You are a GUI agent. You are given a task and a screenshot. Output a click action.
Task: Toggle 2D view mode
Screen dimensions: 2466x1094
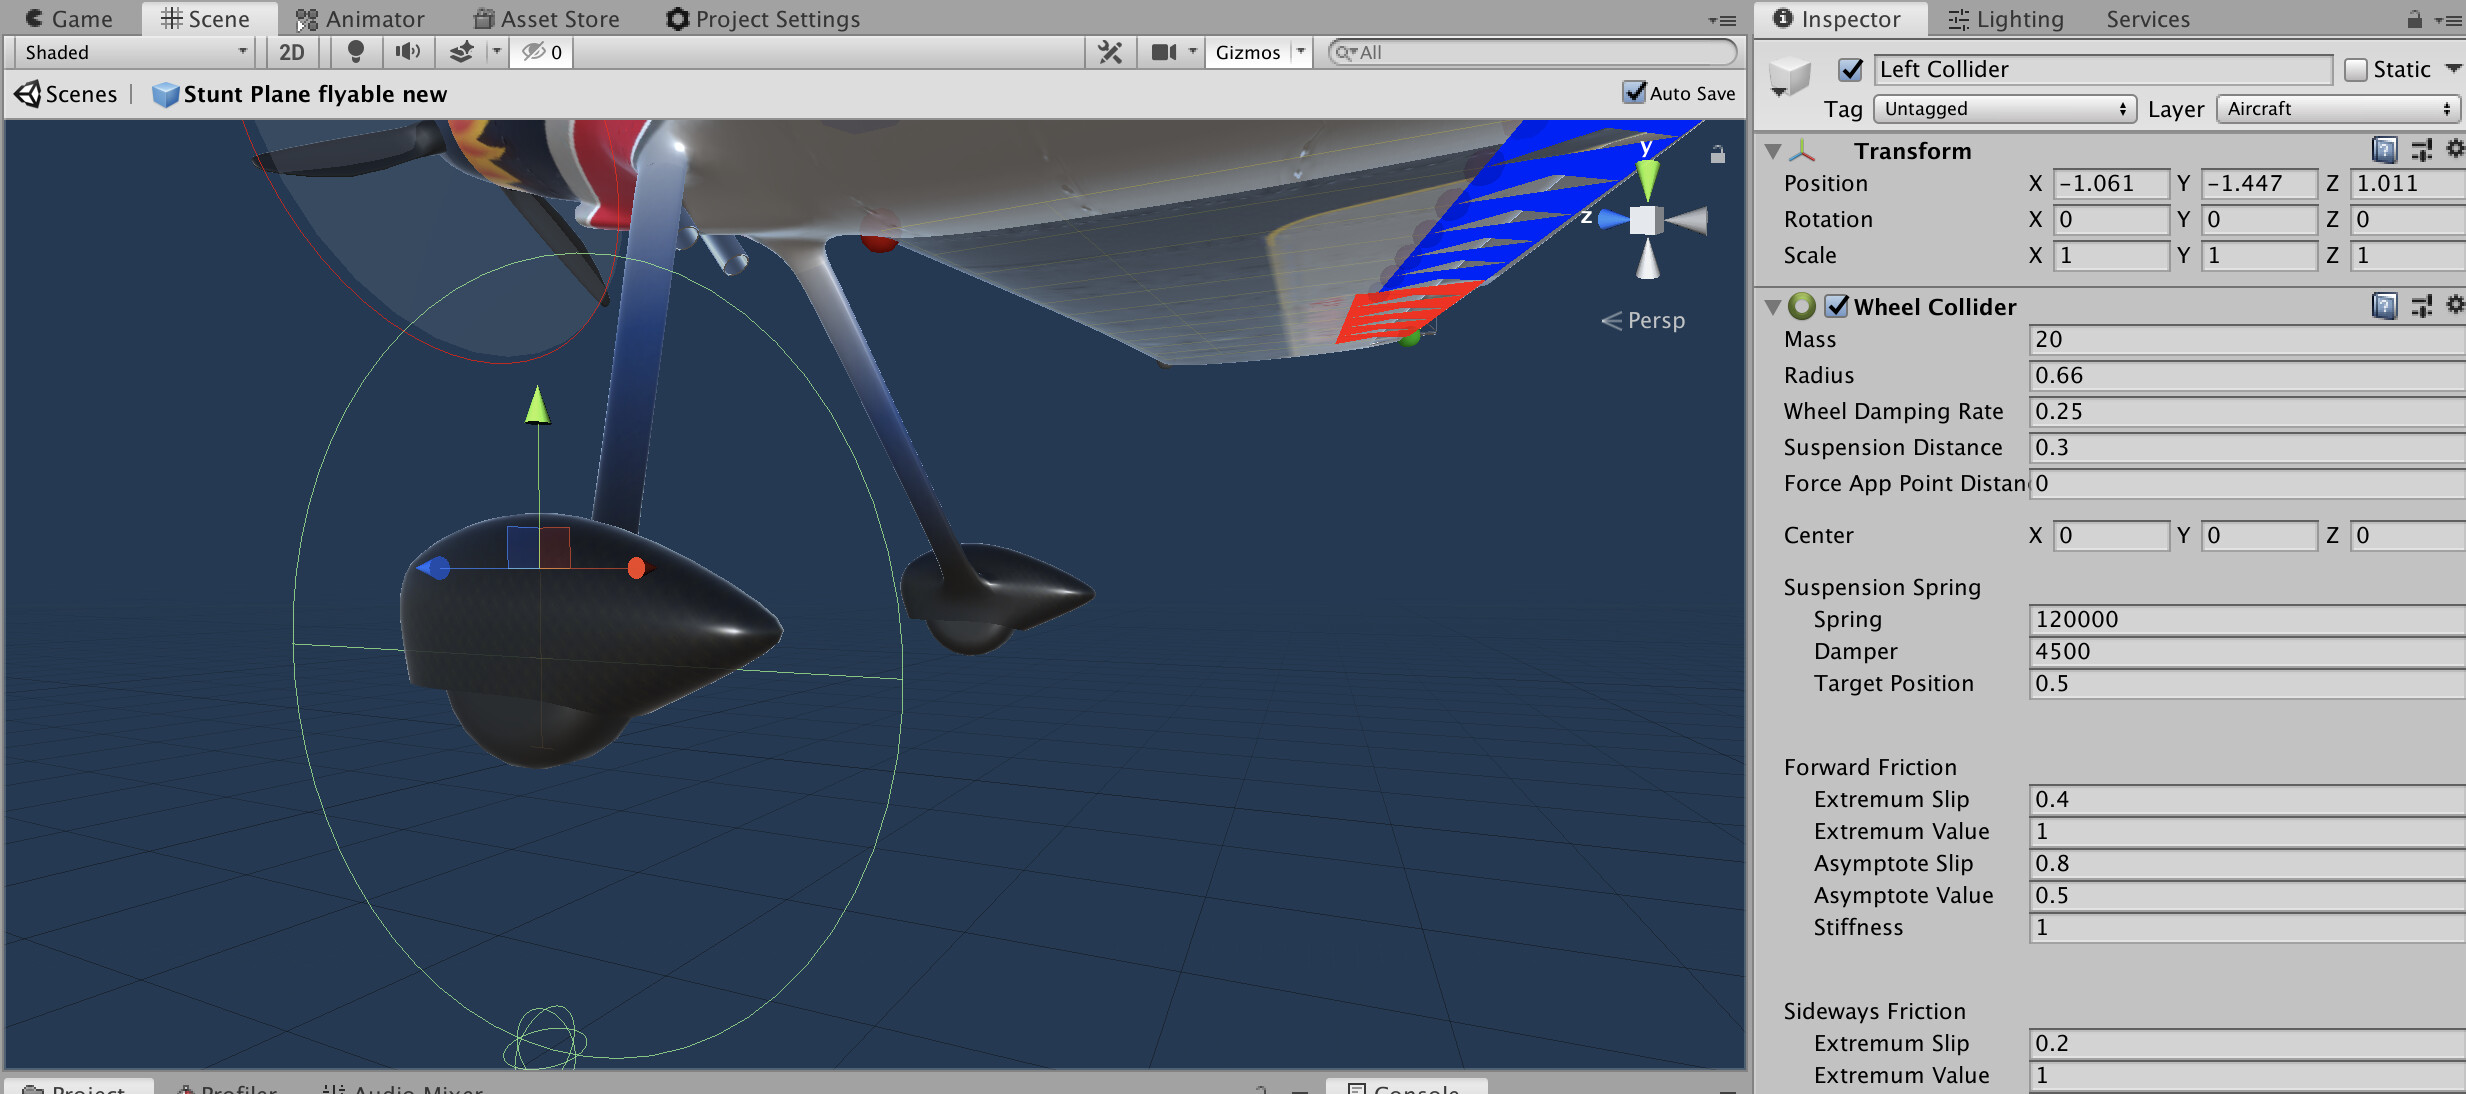(291, 52)
